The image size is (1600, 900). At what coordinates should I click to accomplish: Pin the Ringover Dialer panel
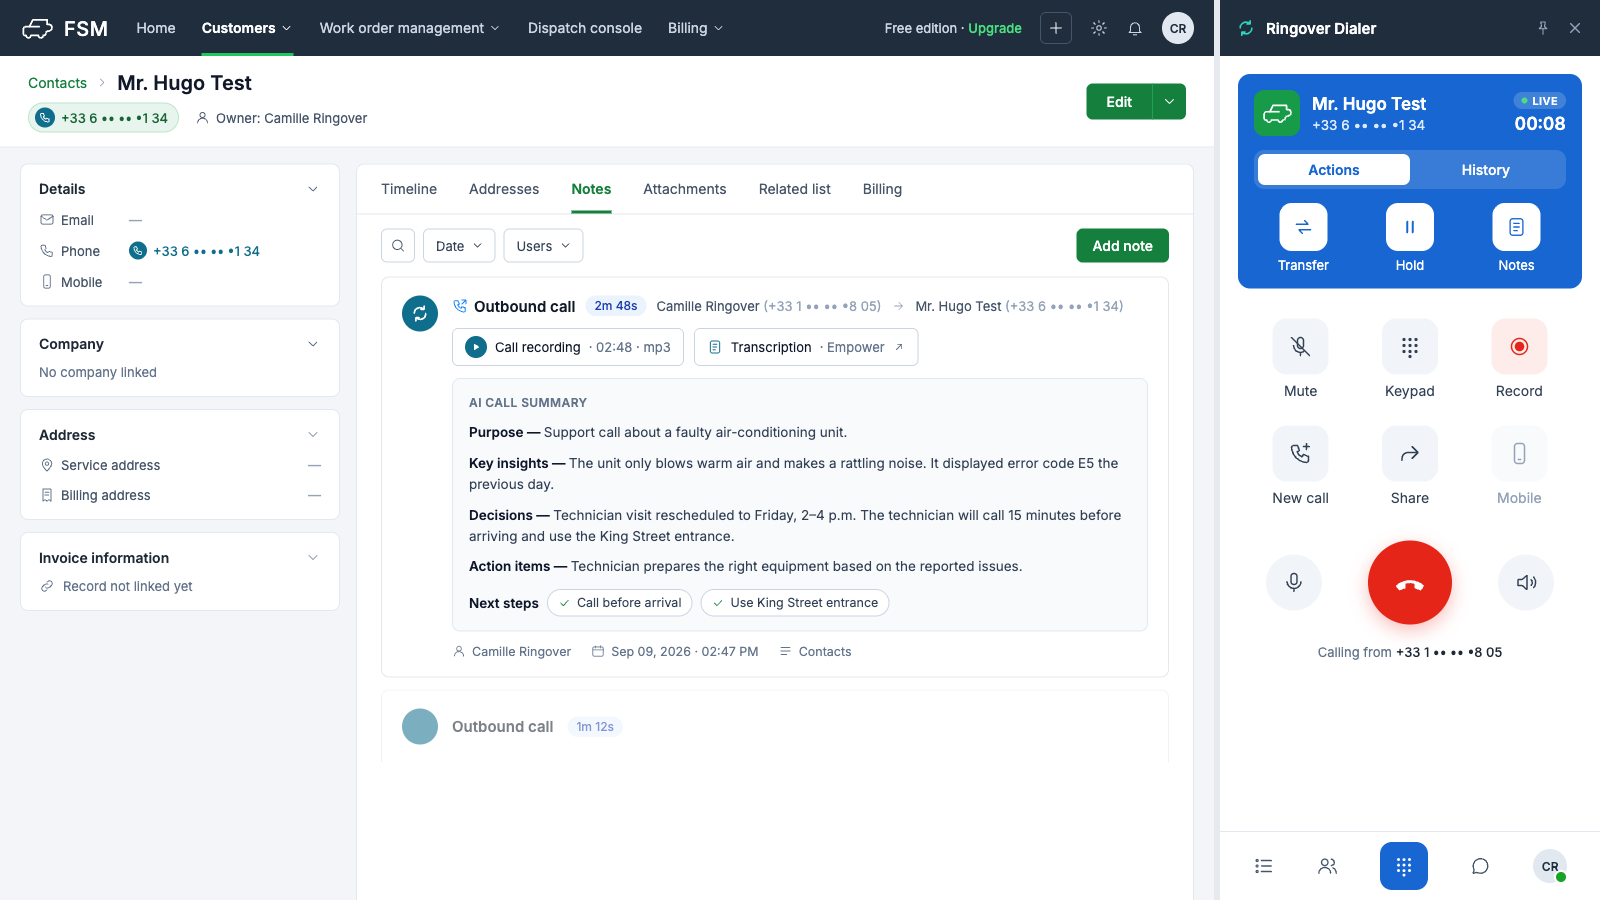(1543, 28)
